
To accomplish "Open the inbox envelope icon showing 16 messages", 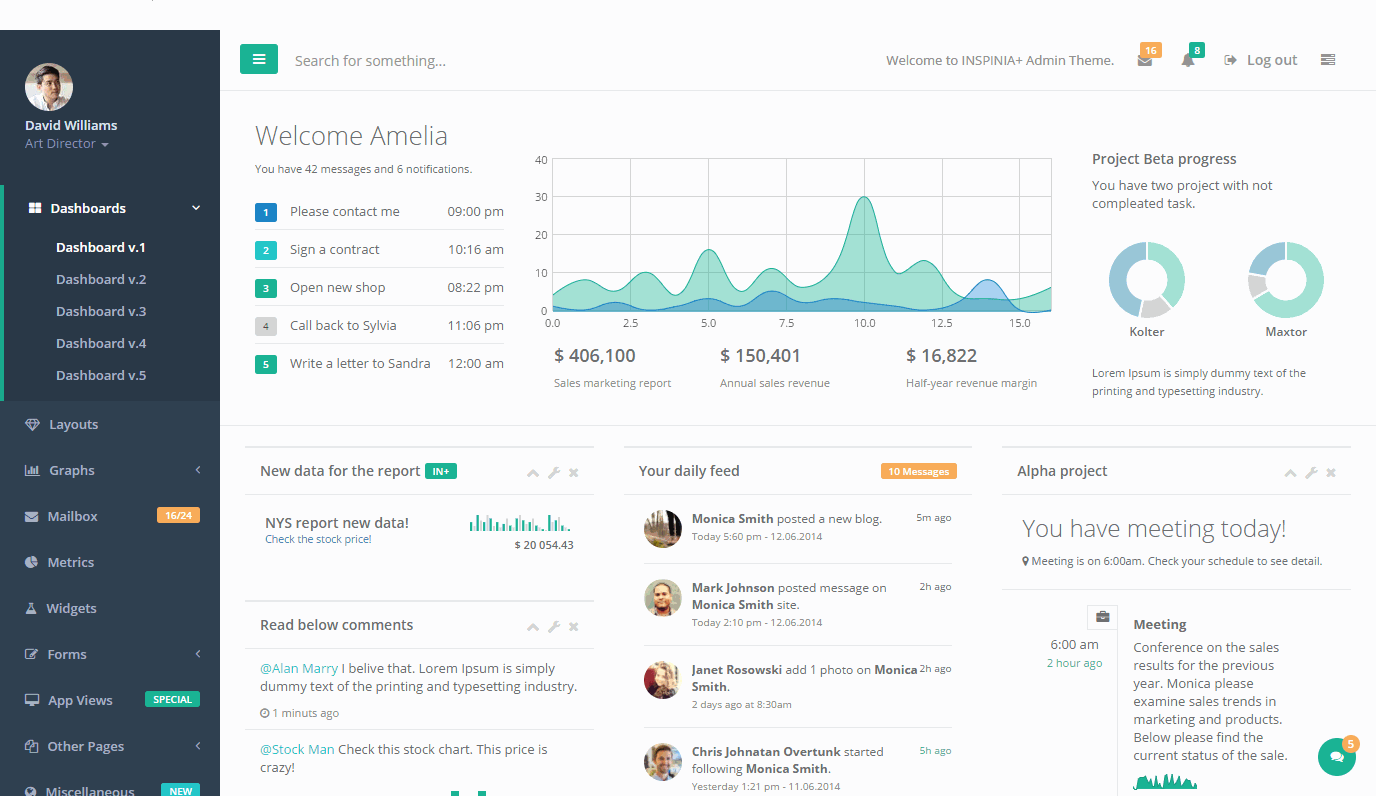I will click(1147, 59).
